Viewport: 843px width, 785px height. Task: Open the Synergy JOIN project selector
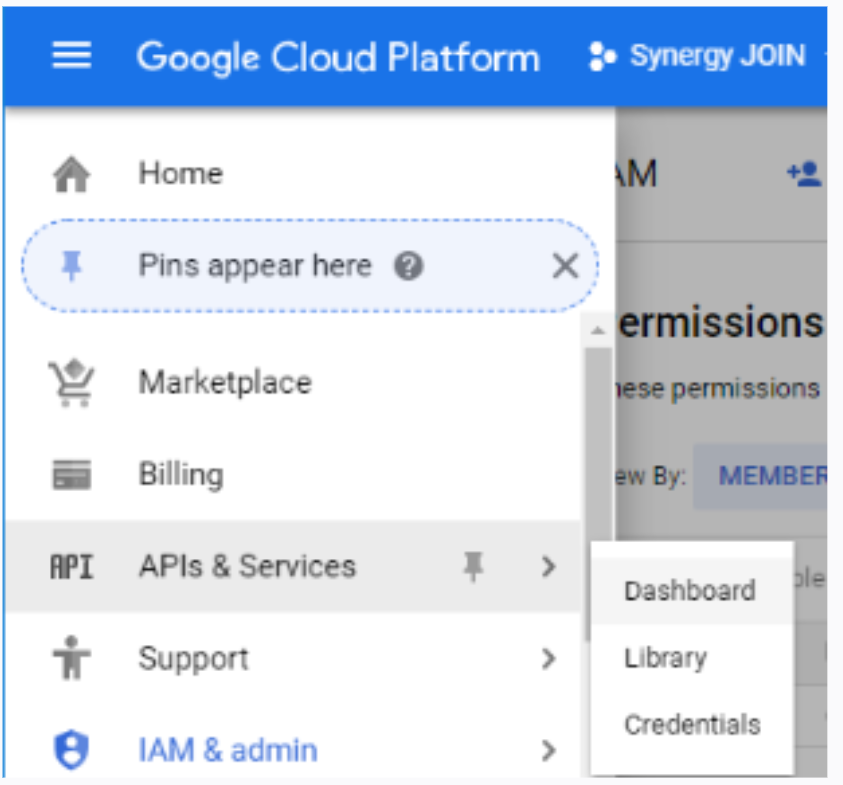click(717, 56)
